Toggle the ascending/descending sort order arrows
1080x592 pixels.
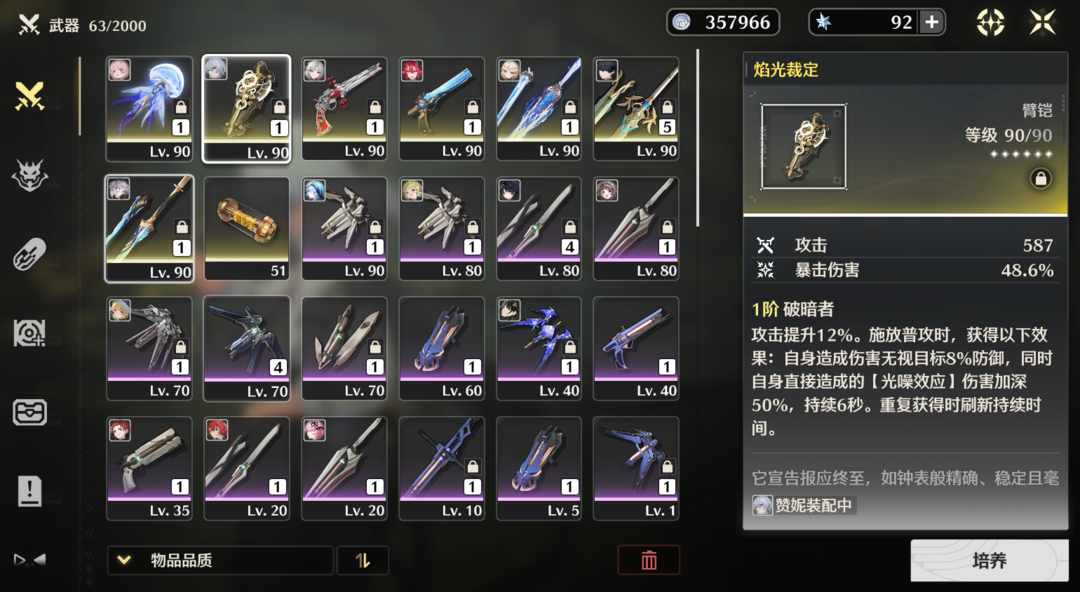(363, 560)
